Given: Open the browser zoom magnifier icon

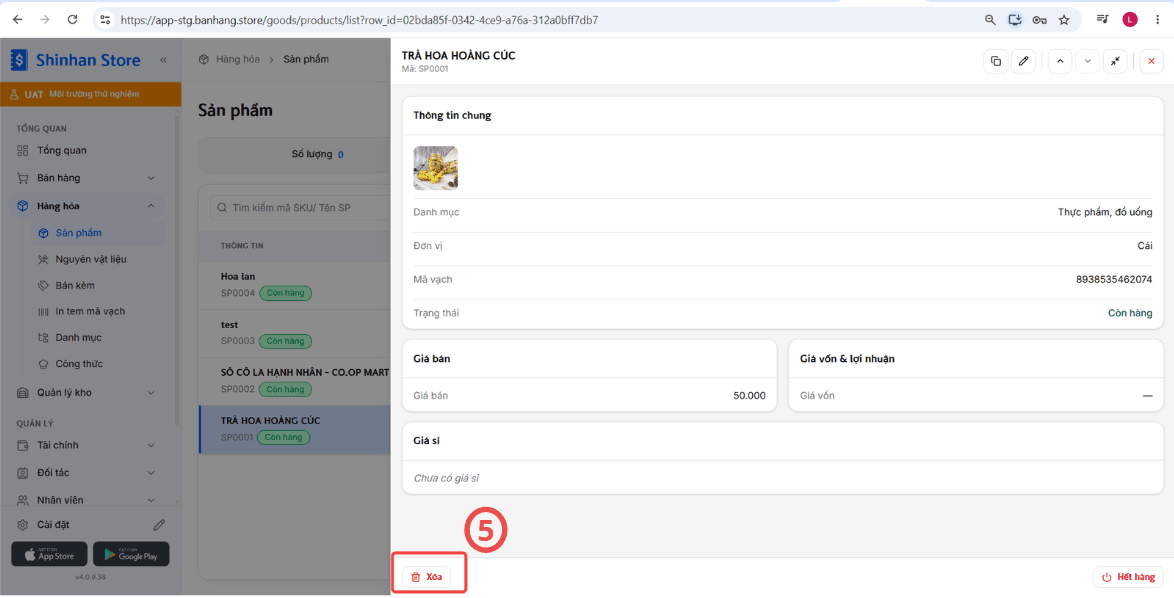Looking at the screenshot, I should [x=990, y=20].
